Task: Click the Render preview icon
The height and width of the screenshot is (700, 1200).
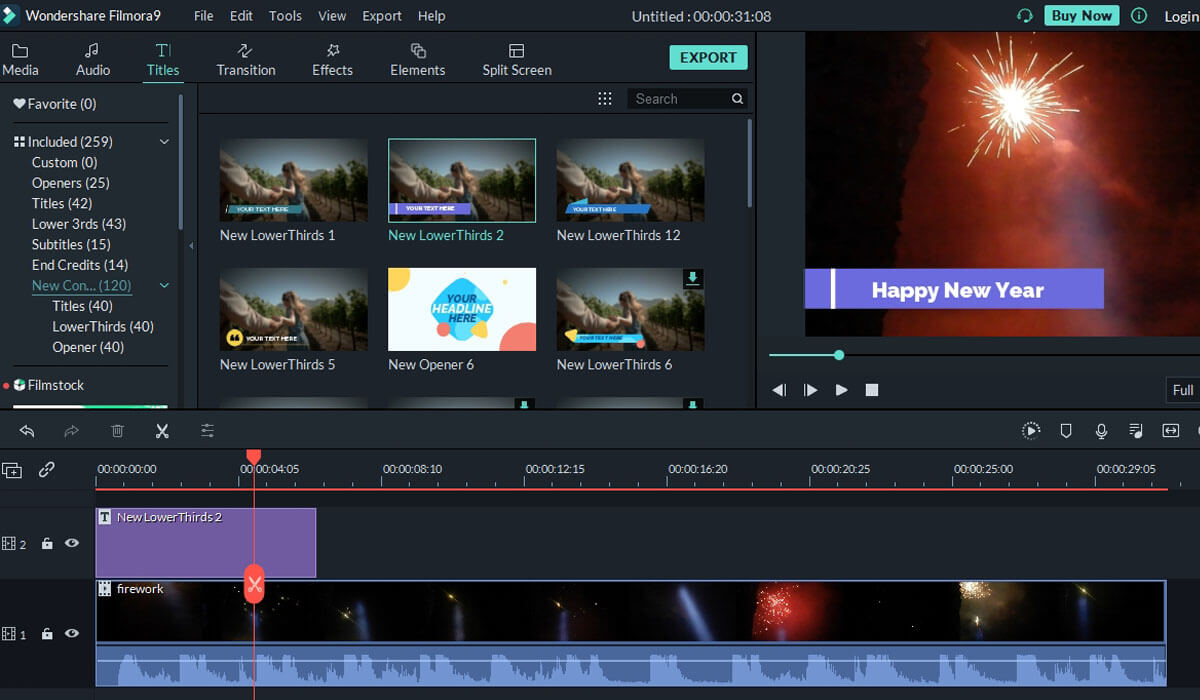Action: [1031, 431]
